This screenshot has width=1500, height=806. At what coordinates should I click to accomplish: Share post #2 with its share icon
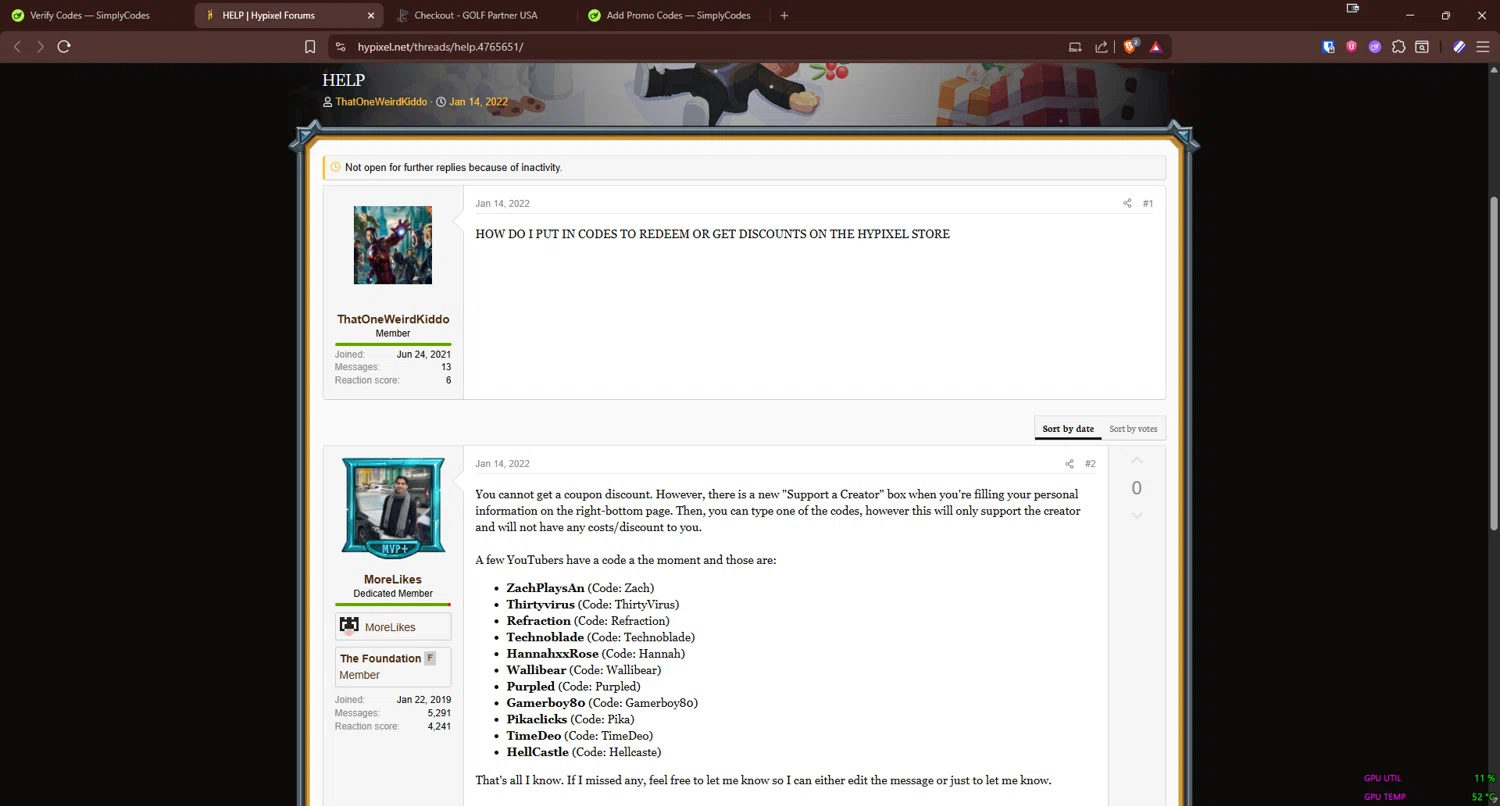point(1069,464)
